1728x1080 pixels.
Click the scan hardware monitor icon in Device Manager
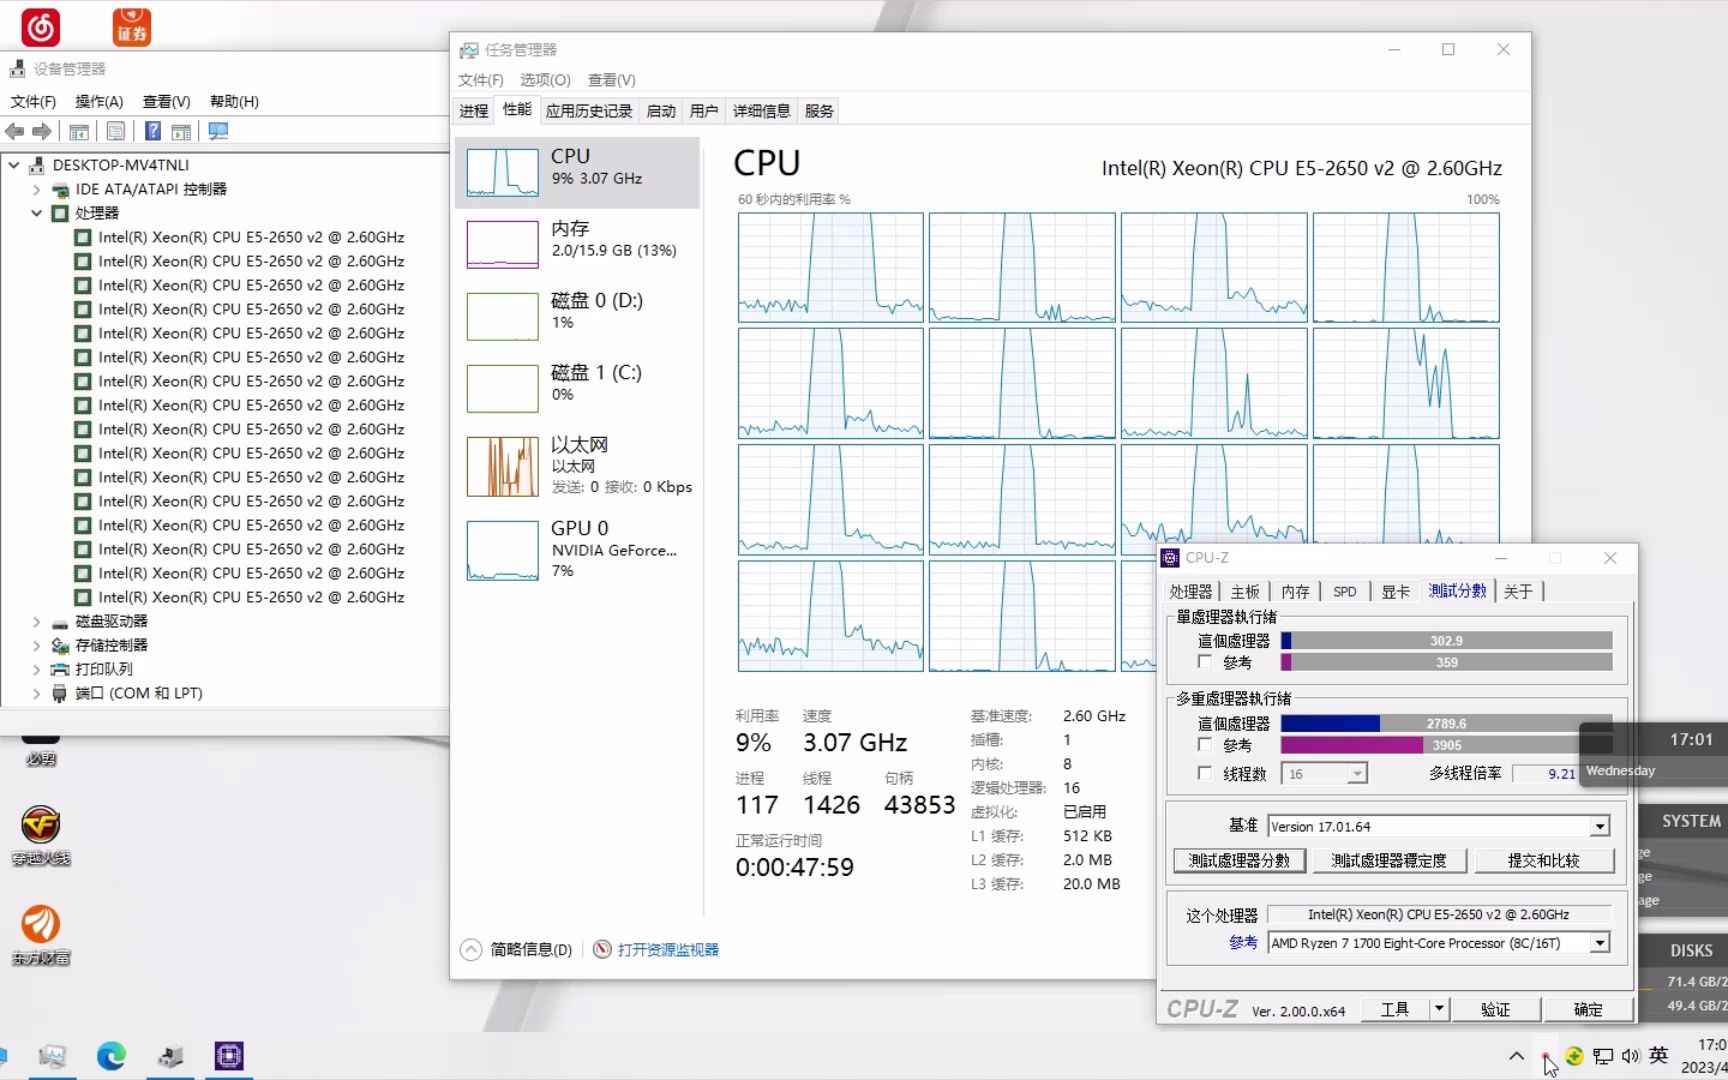(218, 131)
